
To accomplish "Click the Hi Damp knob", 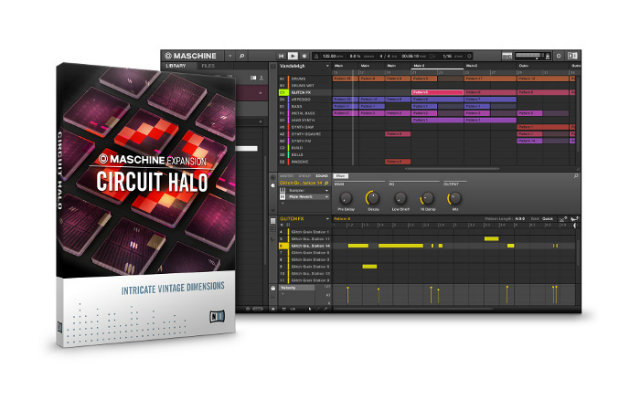I will (x=427, y=198).
